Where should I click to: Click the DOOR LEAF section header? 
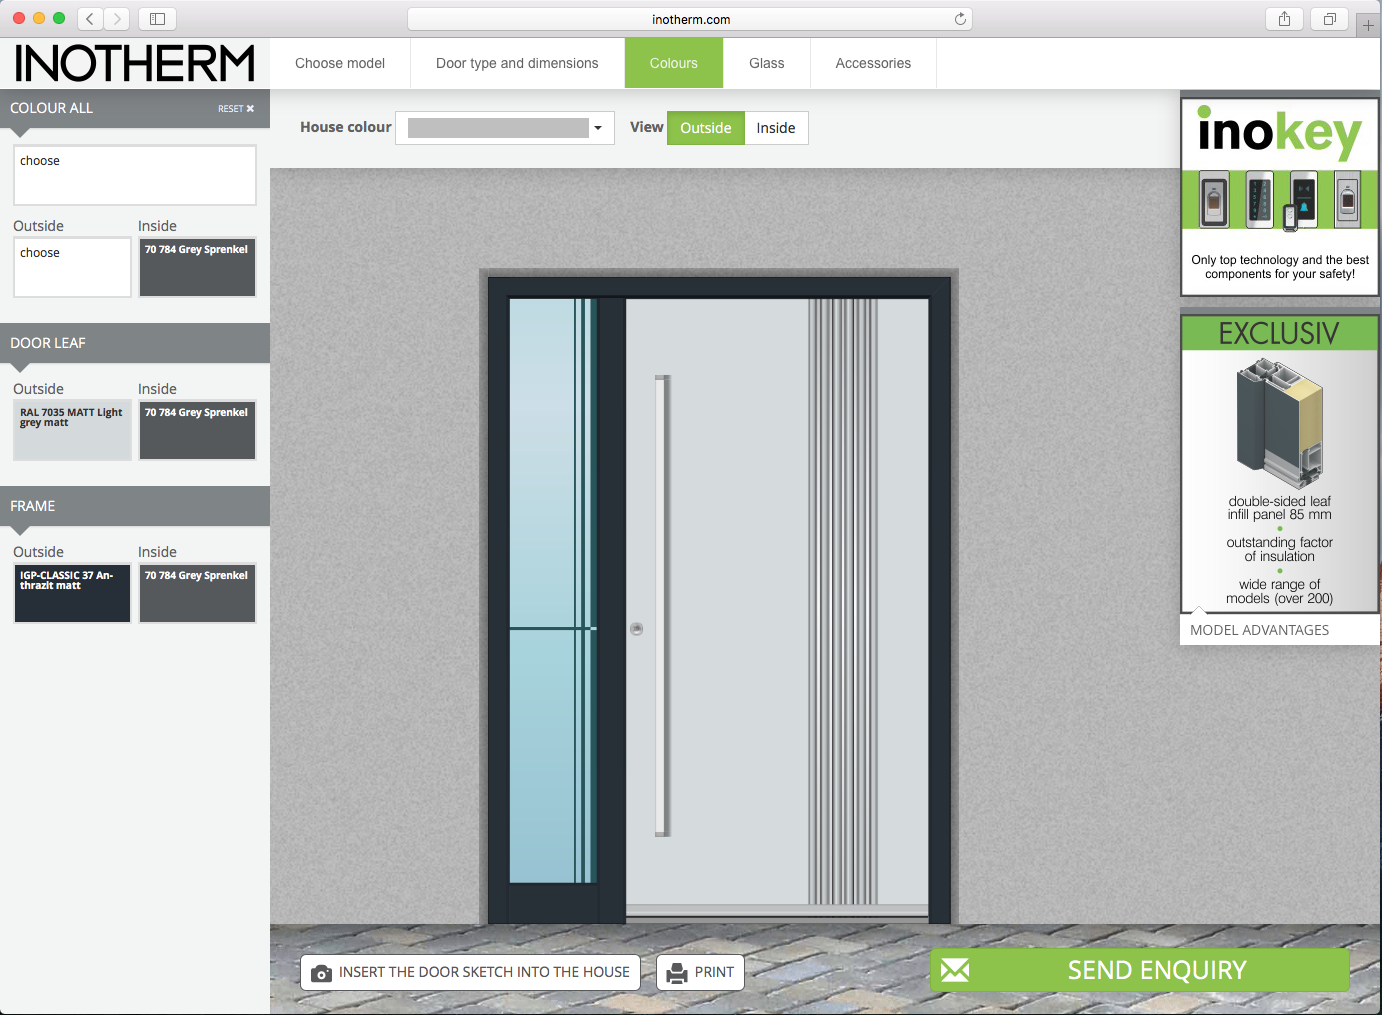click(135, 343)
